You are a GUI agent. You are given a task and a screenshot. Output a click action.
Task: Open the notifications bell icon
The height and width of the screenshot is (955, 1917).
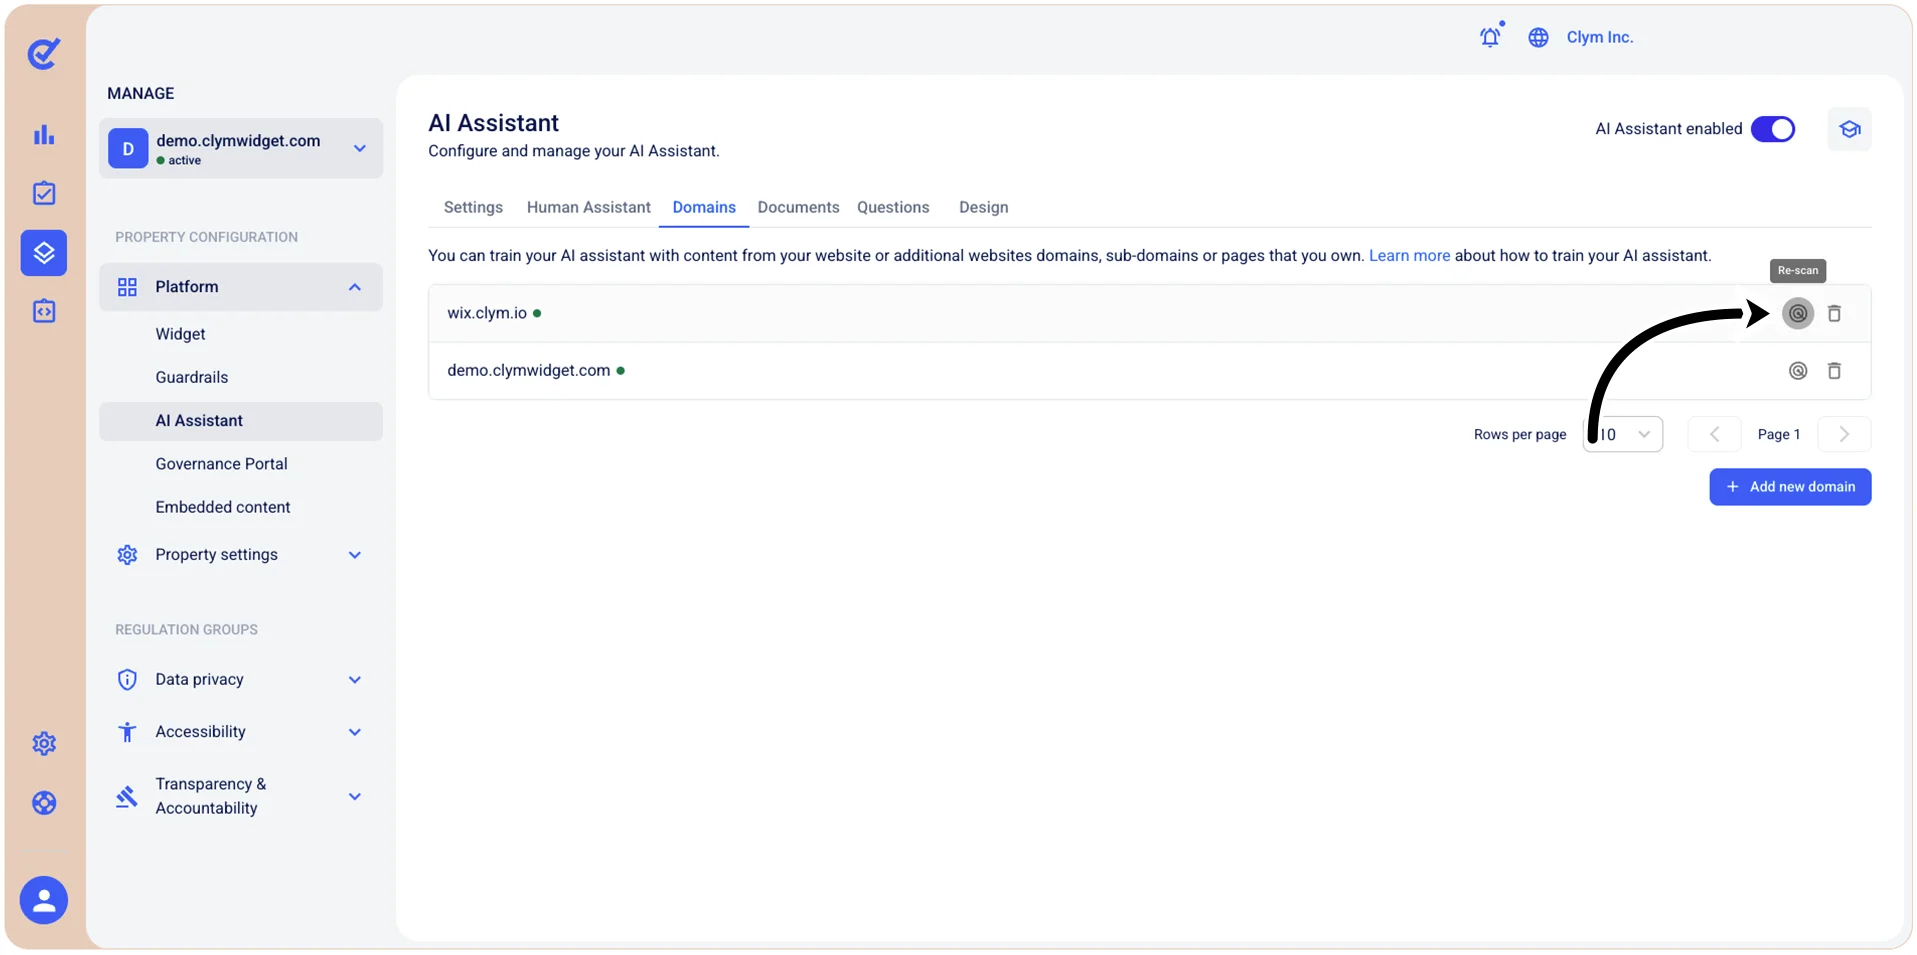pos(1490,37)
